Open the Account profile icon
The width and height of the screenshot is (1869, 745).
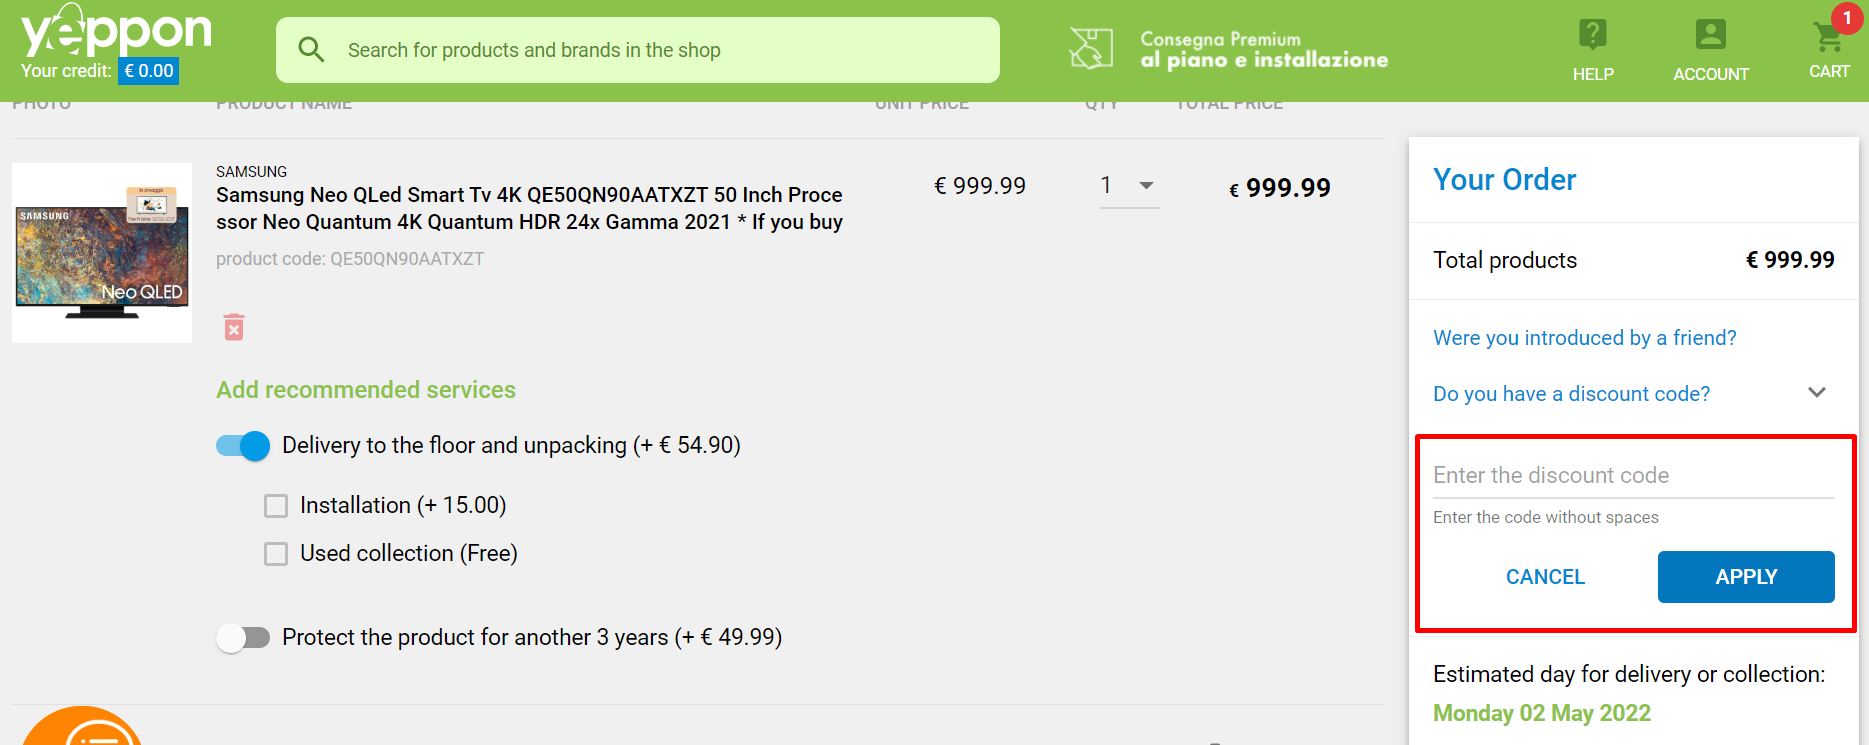1710,35
